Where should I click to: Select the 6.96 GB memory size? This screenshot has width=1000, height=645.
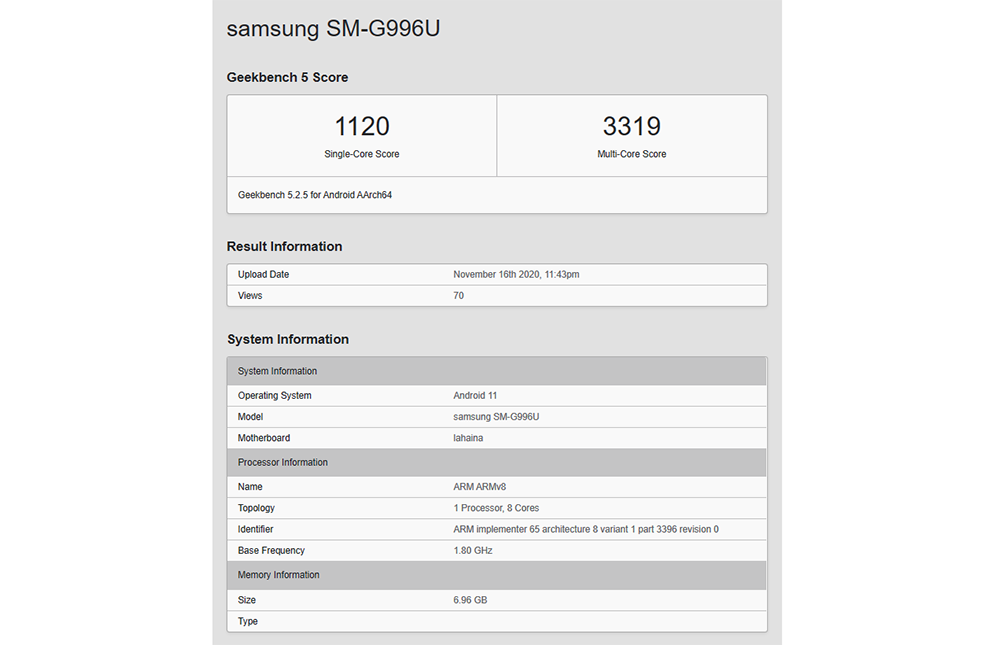[x=470, y=600]
